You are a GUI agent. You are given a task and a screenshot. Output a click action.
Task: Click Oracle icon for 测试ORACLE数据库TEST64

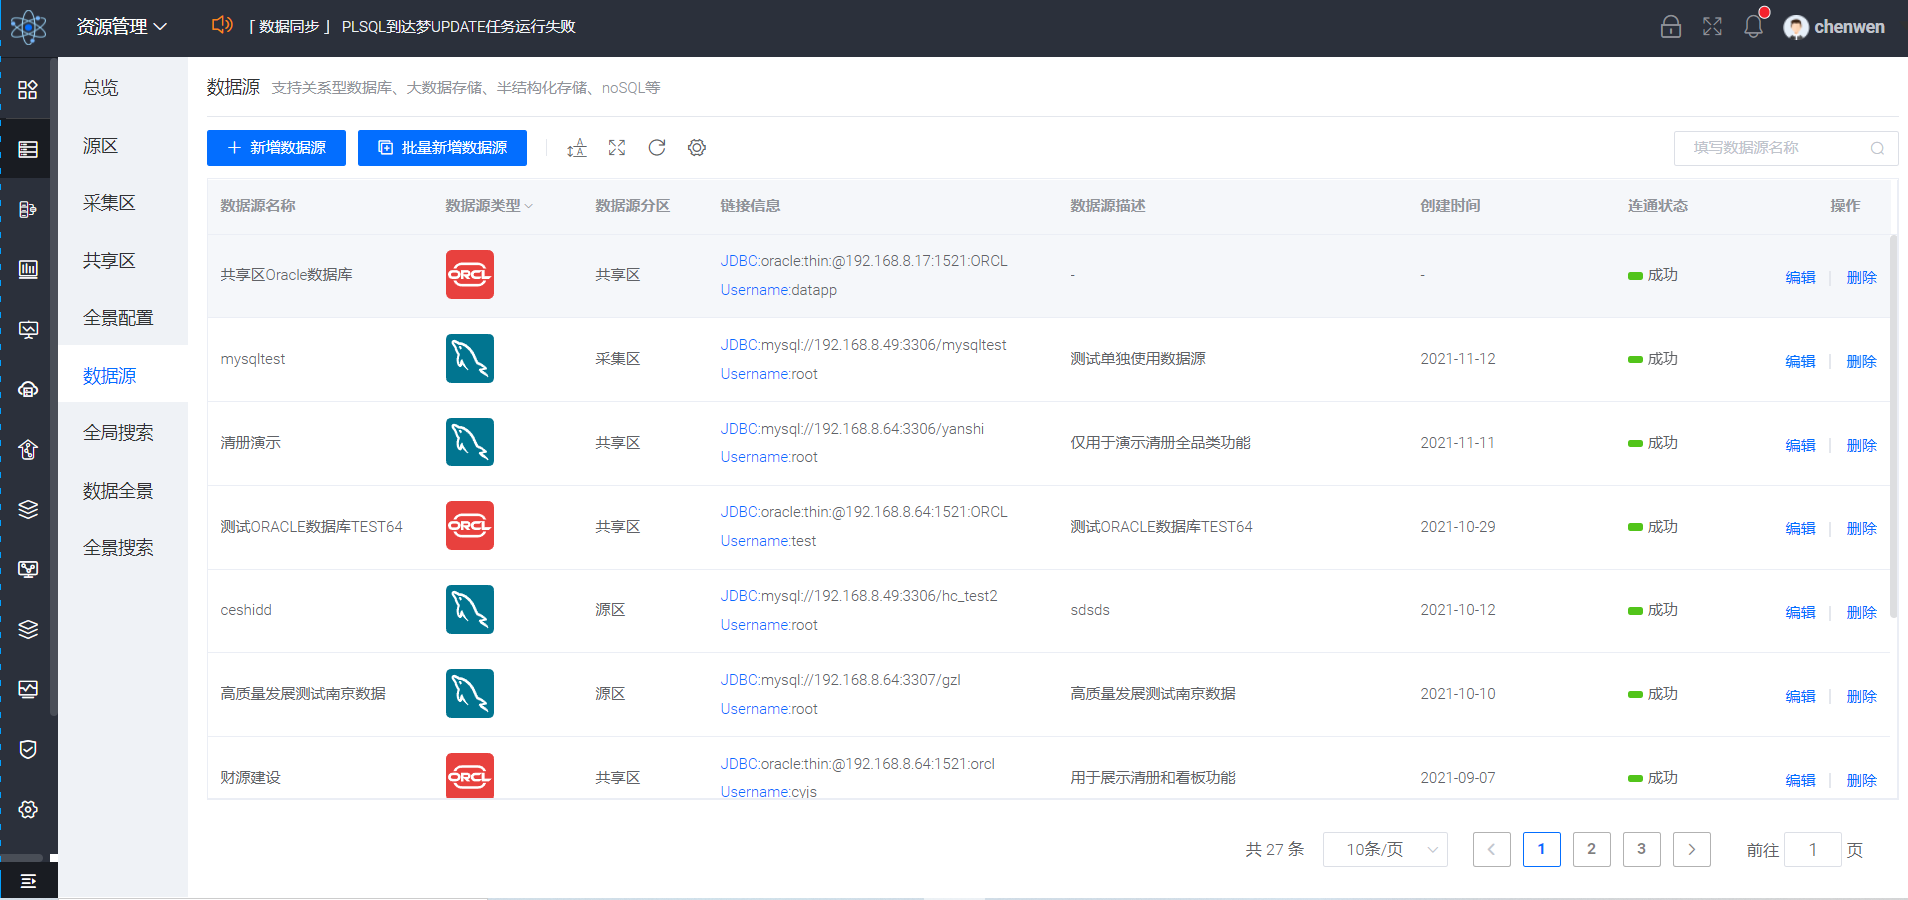(470, 526)
